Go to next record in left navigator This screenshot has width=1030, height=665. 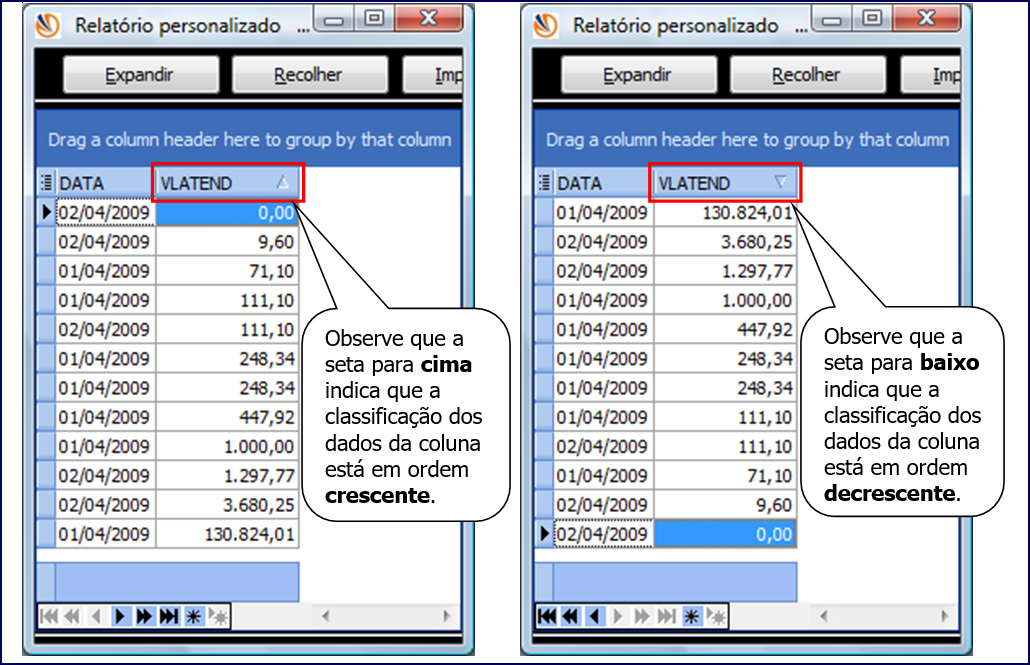pyautogui.click(x=120, y=616)
